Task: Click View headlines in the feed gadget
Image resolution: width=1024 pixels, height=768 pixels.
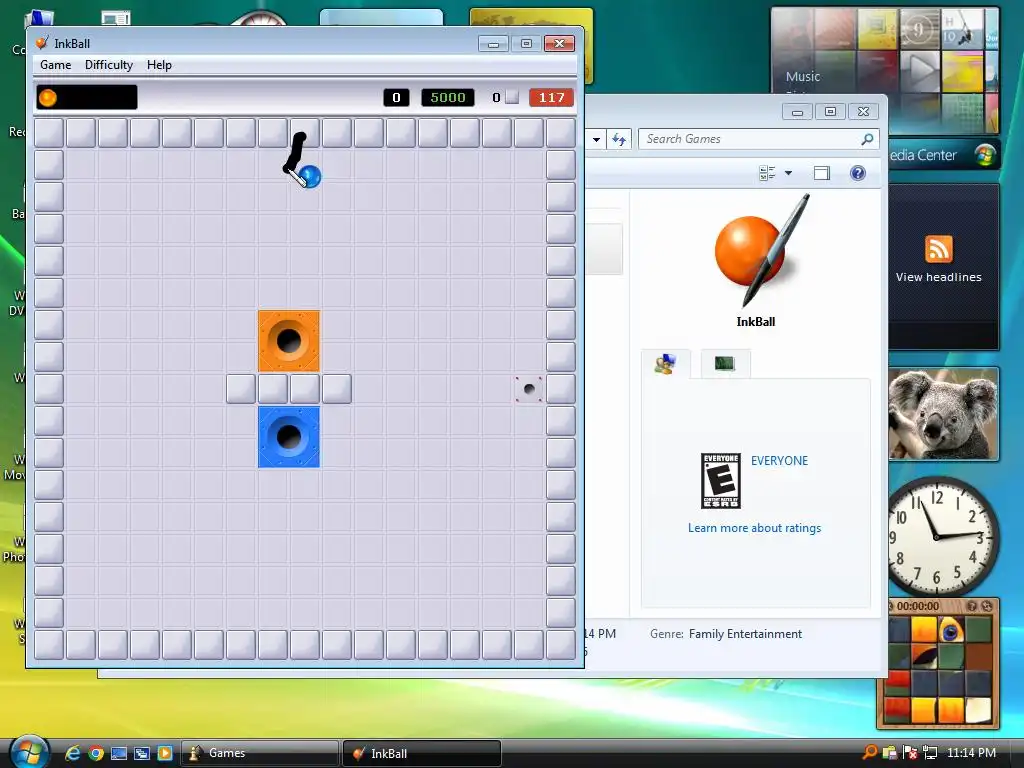Action: 938,277
